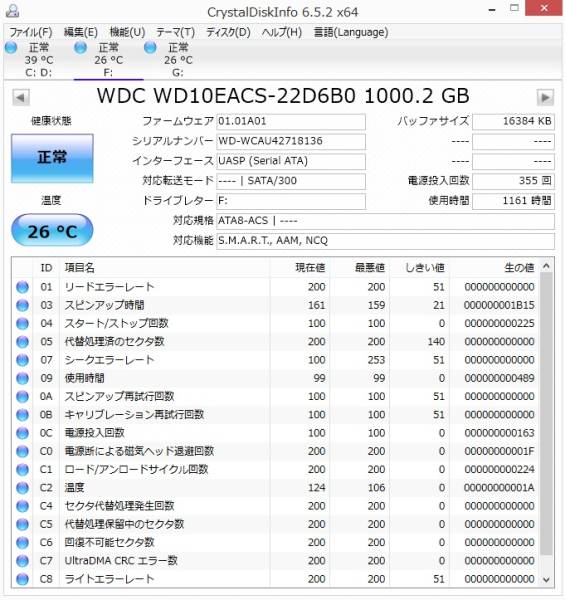The width and height of the screenshot is (565, 600).
Task: Click status icon for attribute C8 ライトエラーレート
Action: coord(23,579)
